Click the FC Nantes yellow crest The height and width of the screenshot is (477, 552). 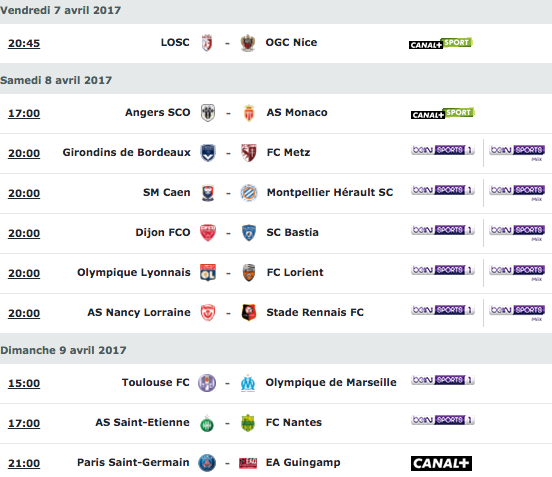point(248,423)
